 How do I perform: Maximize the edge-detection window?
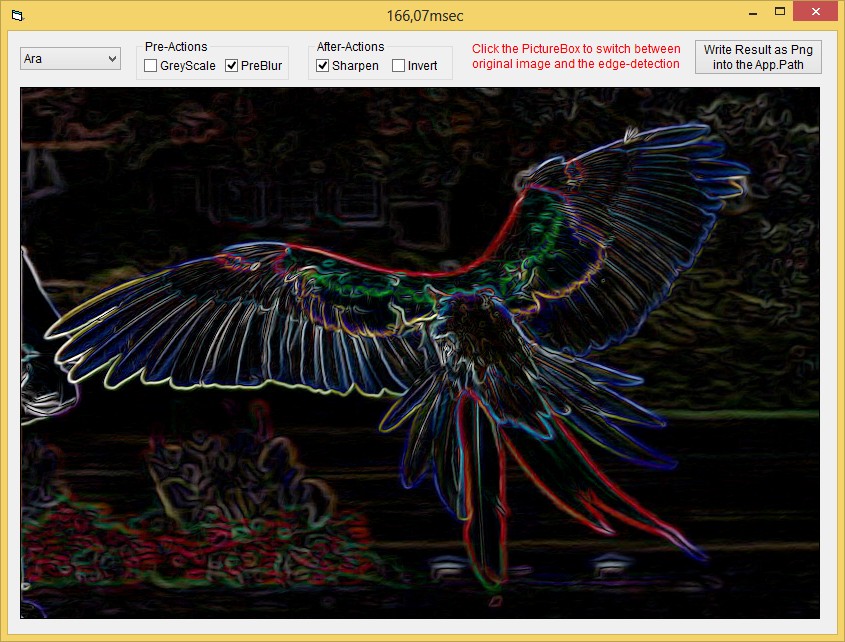coord(780,11)
